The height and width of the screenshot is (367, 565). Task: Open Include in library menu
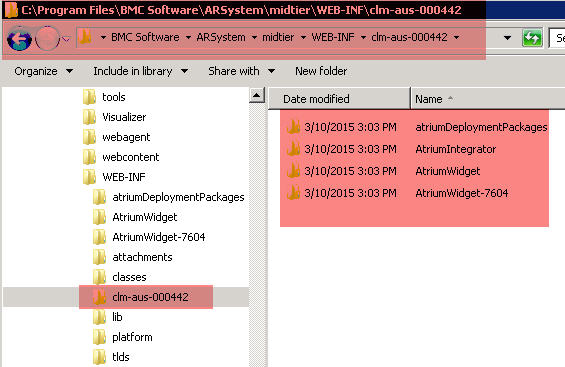point(141,71)
